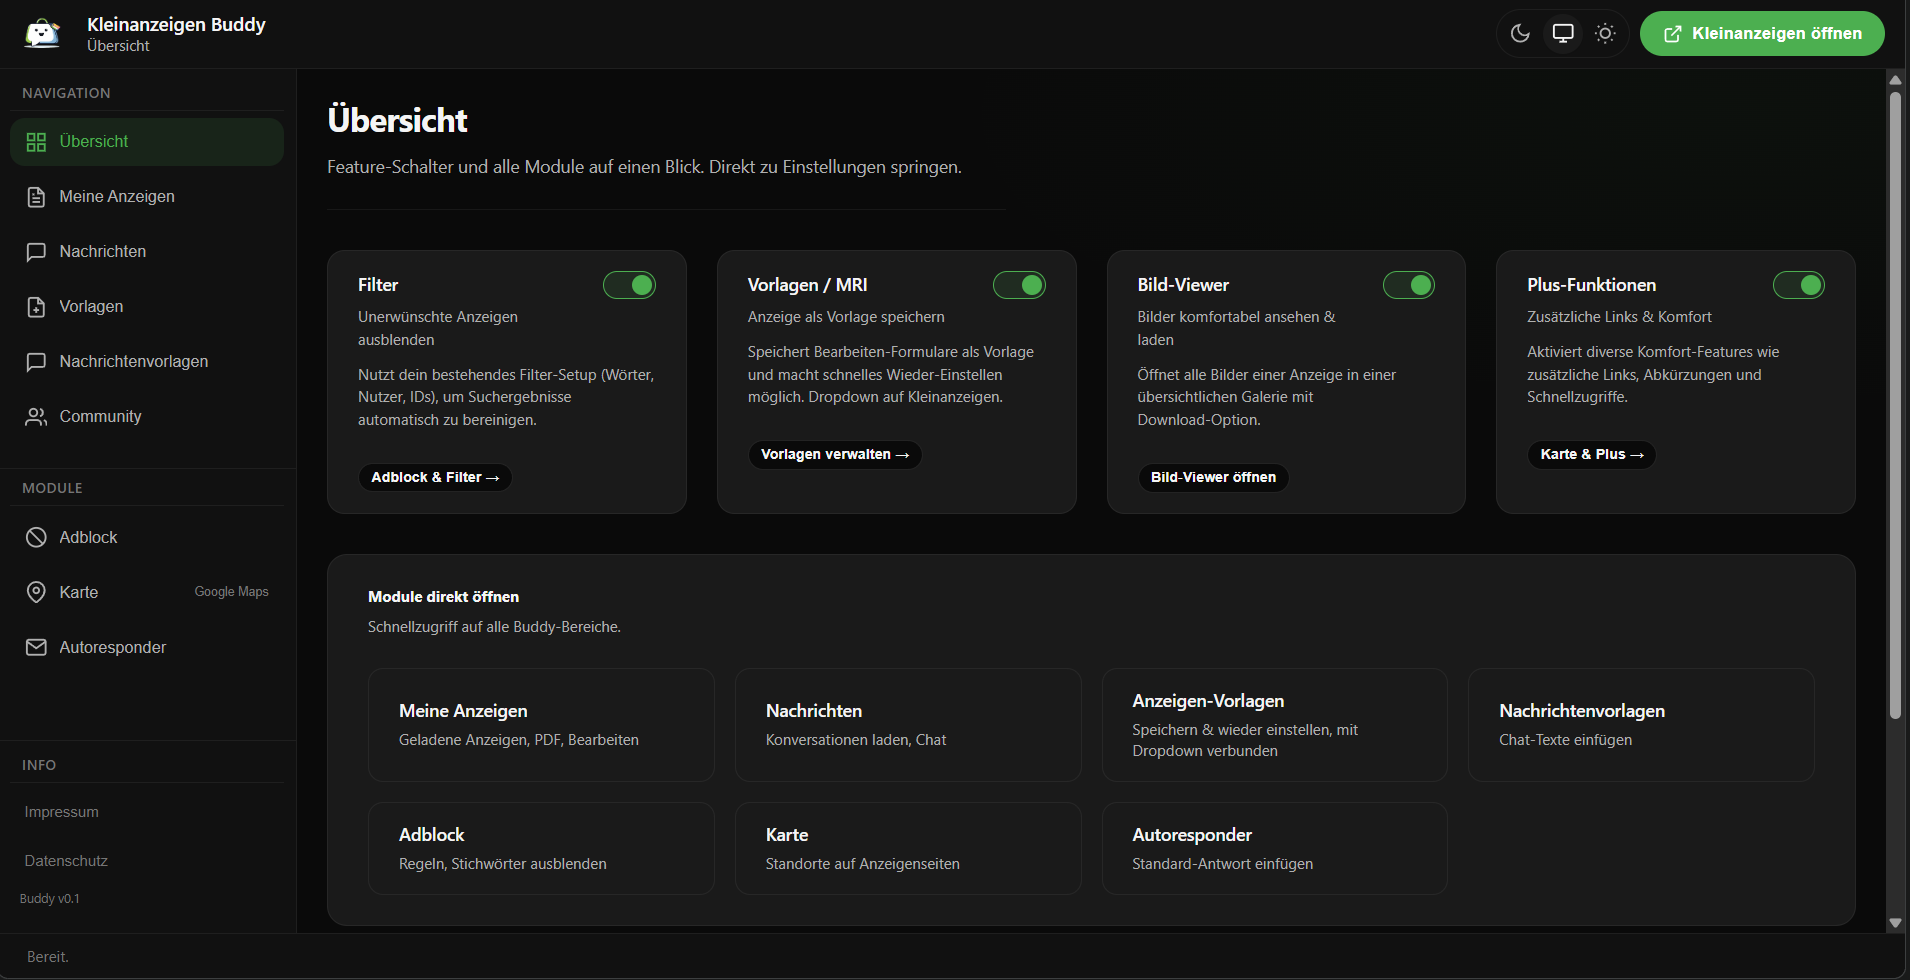Open the Impressum page link
1910x980 pixels.
pos(62,811)
